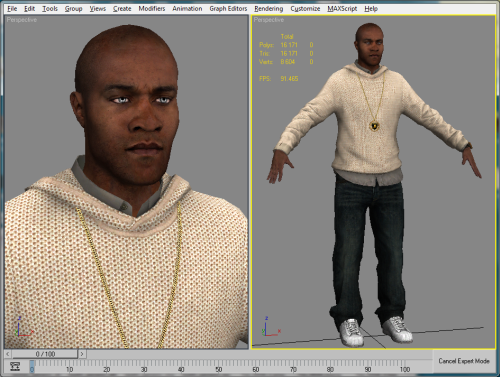Viewport: 500px width, 377px height.
Task: Open the Create menu
Action: click(122, 9)
